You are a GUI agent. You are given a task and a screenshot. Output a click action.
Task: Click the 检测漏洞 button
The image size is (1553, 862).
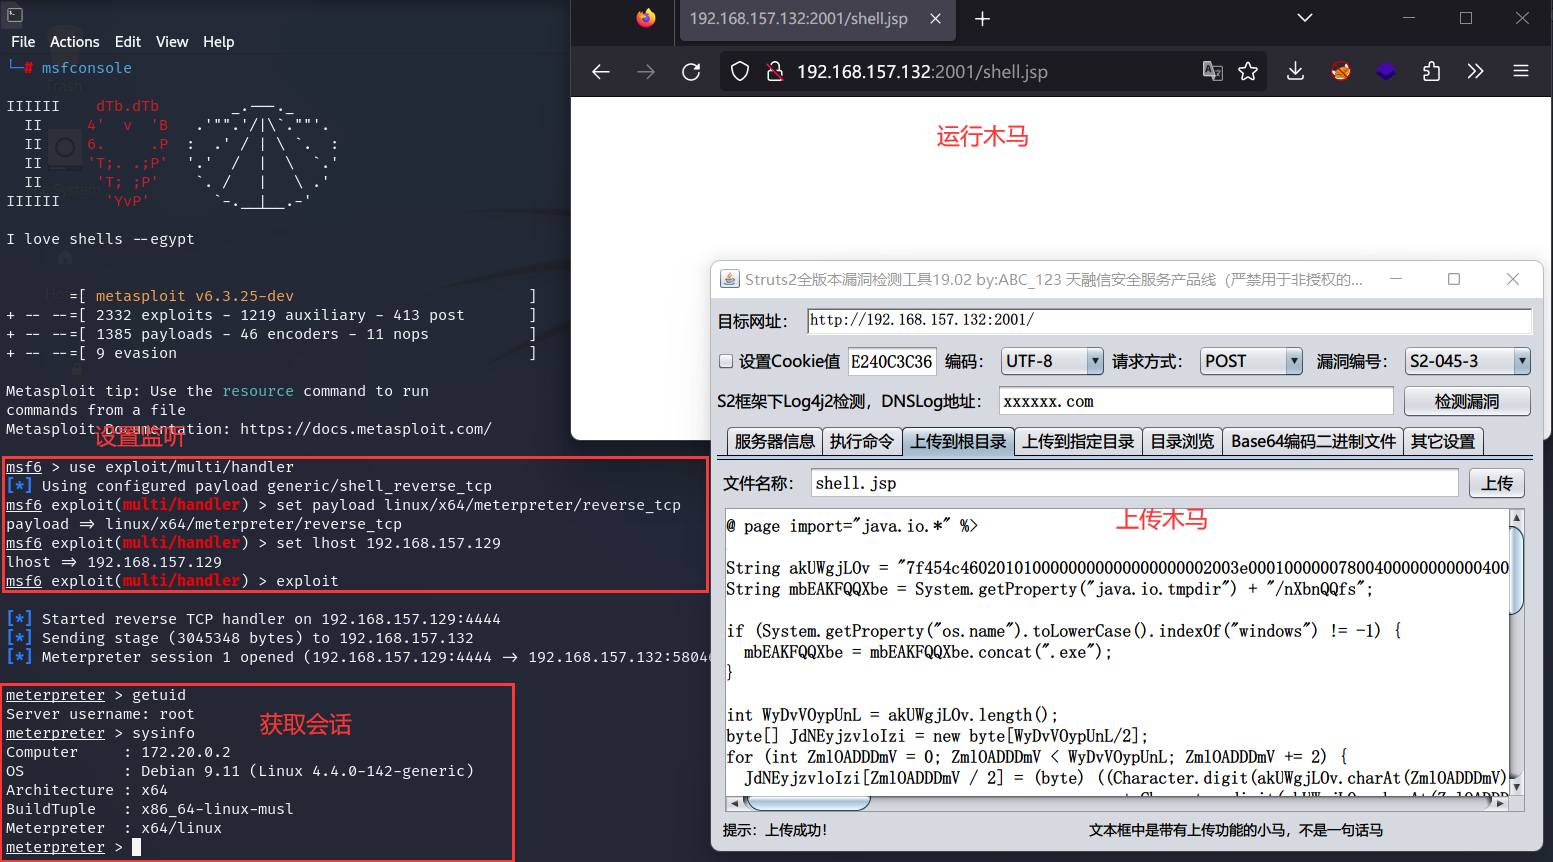coord(1467,401)
